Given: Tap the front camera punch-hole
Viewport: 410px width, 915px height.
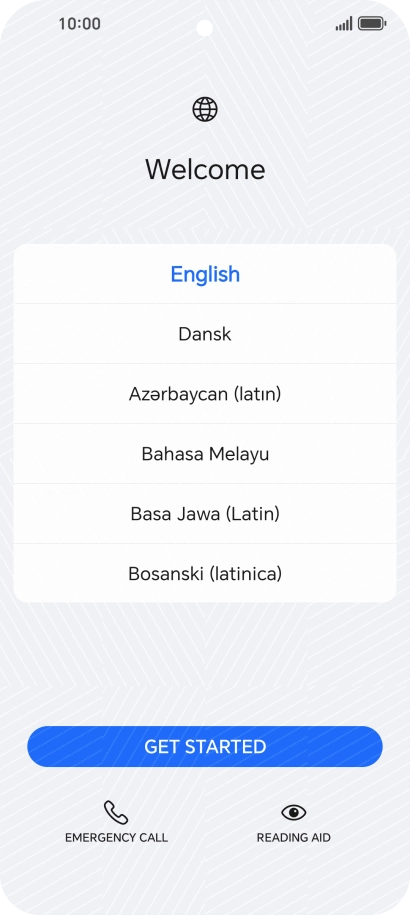Looking at the screenshot, I should point(205,27).
